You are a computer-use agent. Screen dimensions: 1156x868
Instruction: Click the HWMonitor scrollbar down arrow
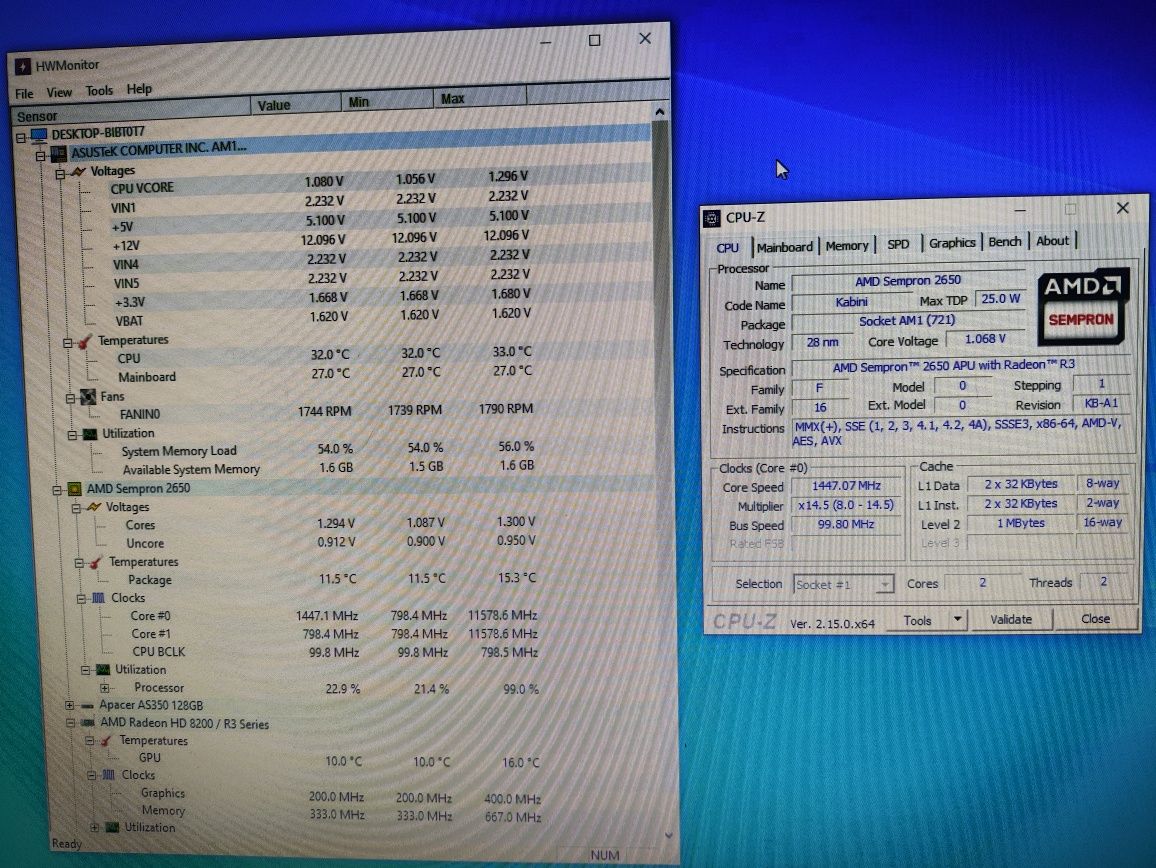pos(668,836)
